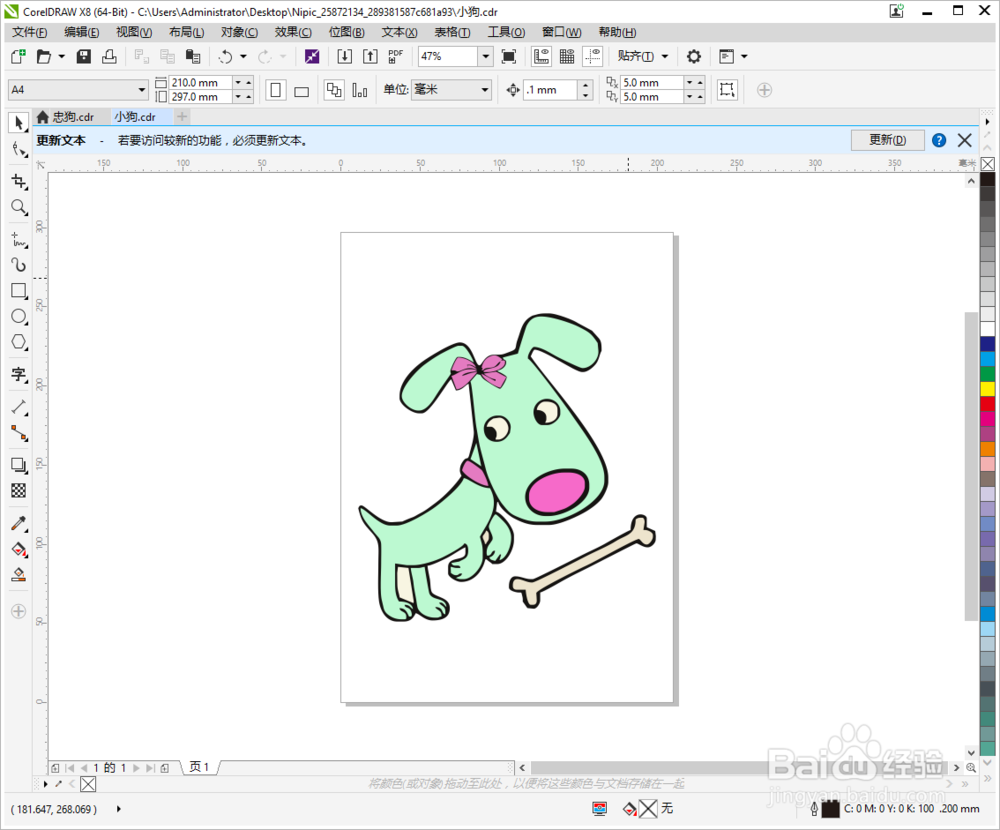This screenshot has width=1000, height=830.
Task: Select the Rectangle tool
Action: tap(18, 291)
